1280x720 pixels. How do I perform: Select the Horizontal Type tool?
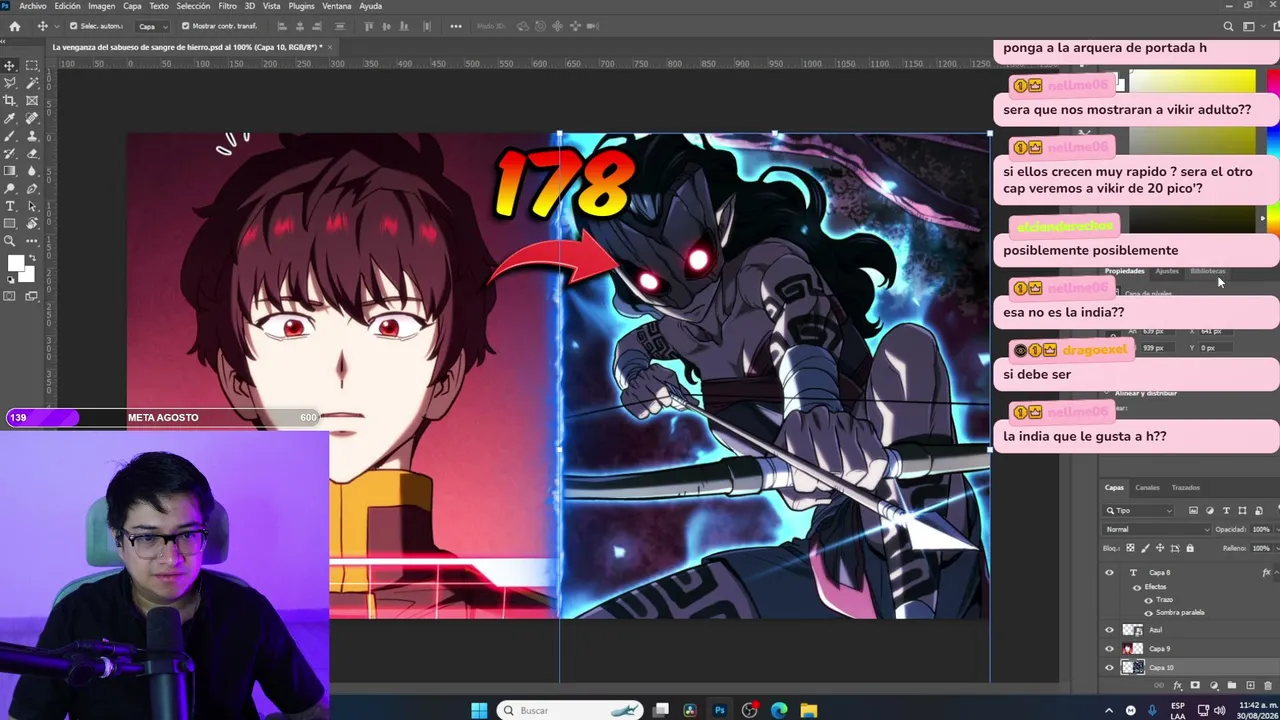click(10, 206)
